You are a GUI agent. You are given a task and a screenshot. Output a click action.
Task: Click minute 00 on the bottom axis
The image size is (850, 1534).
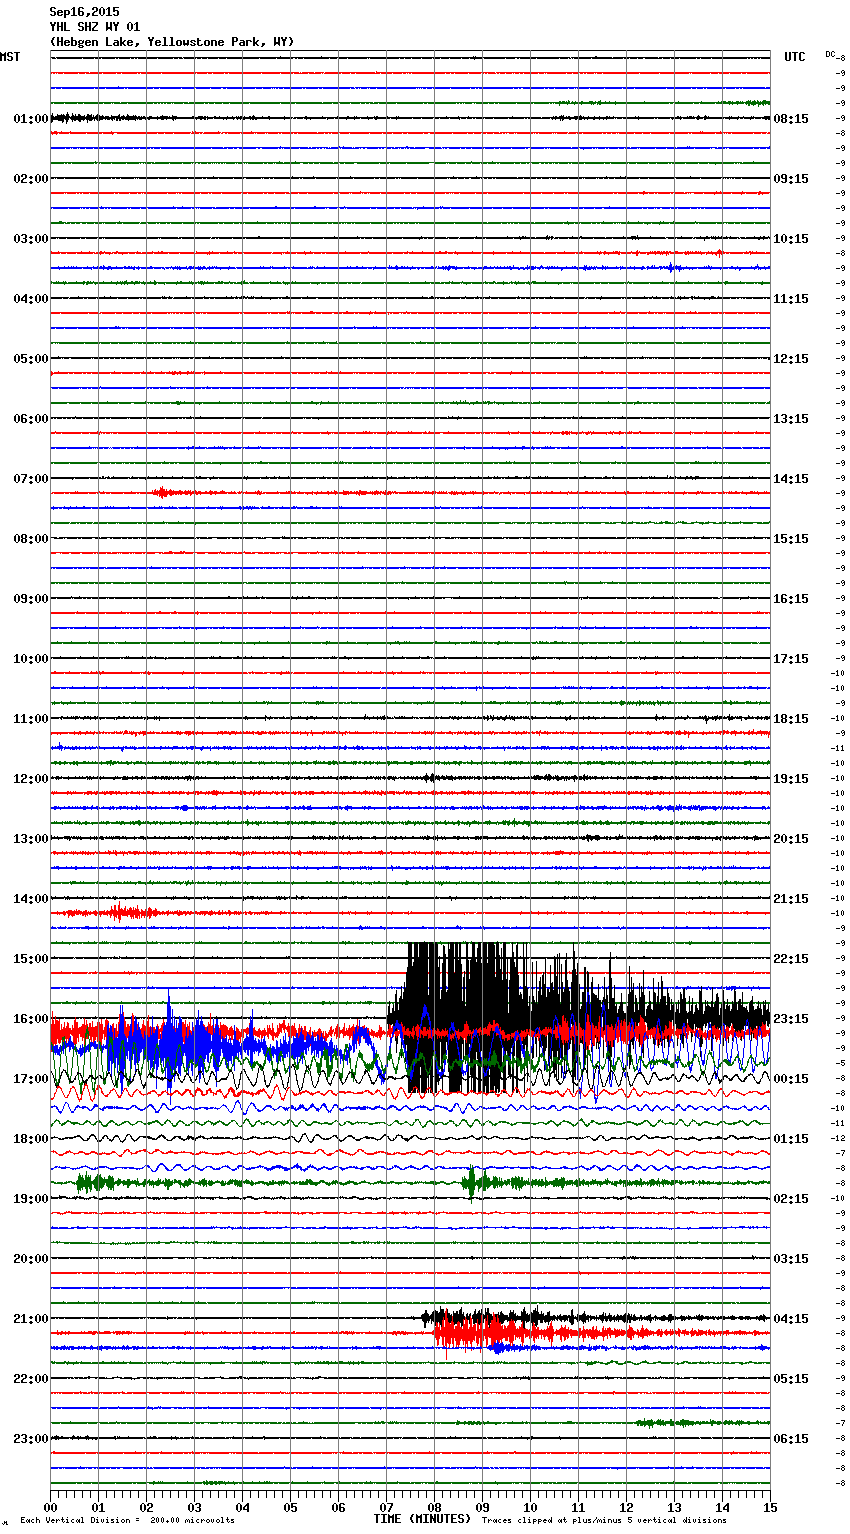tap(51, 1507)
